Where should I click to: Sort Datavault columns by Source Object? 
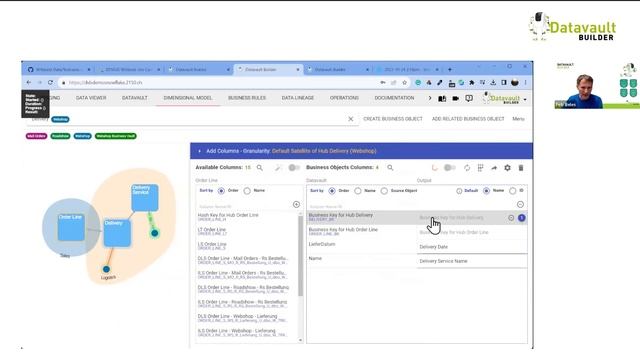[384, 191]
